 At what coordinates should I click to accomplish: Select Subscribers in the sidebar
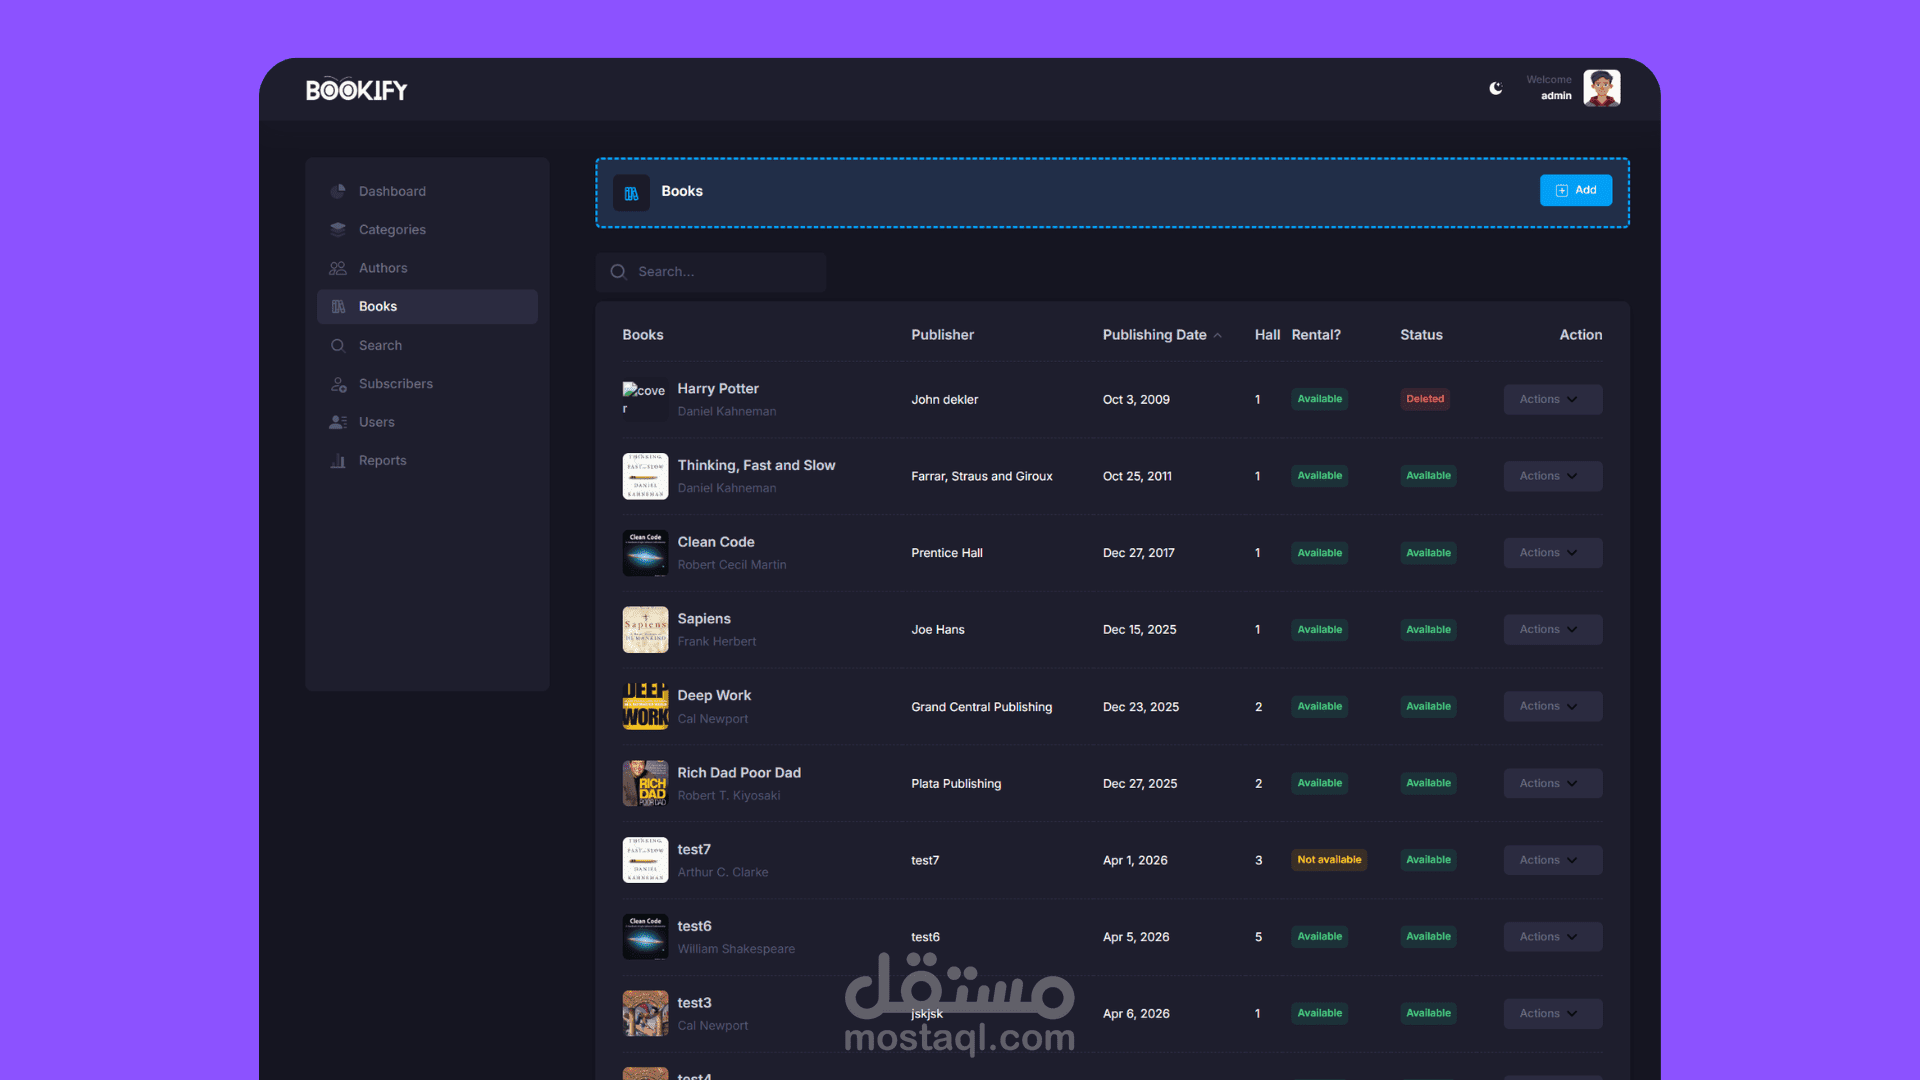click(x=427, y=384)
